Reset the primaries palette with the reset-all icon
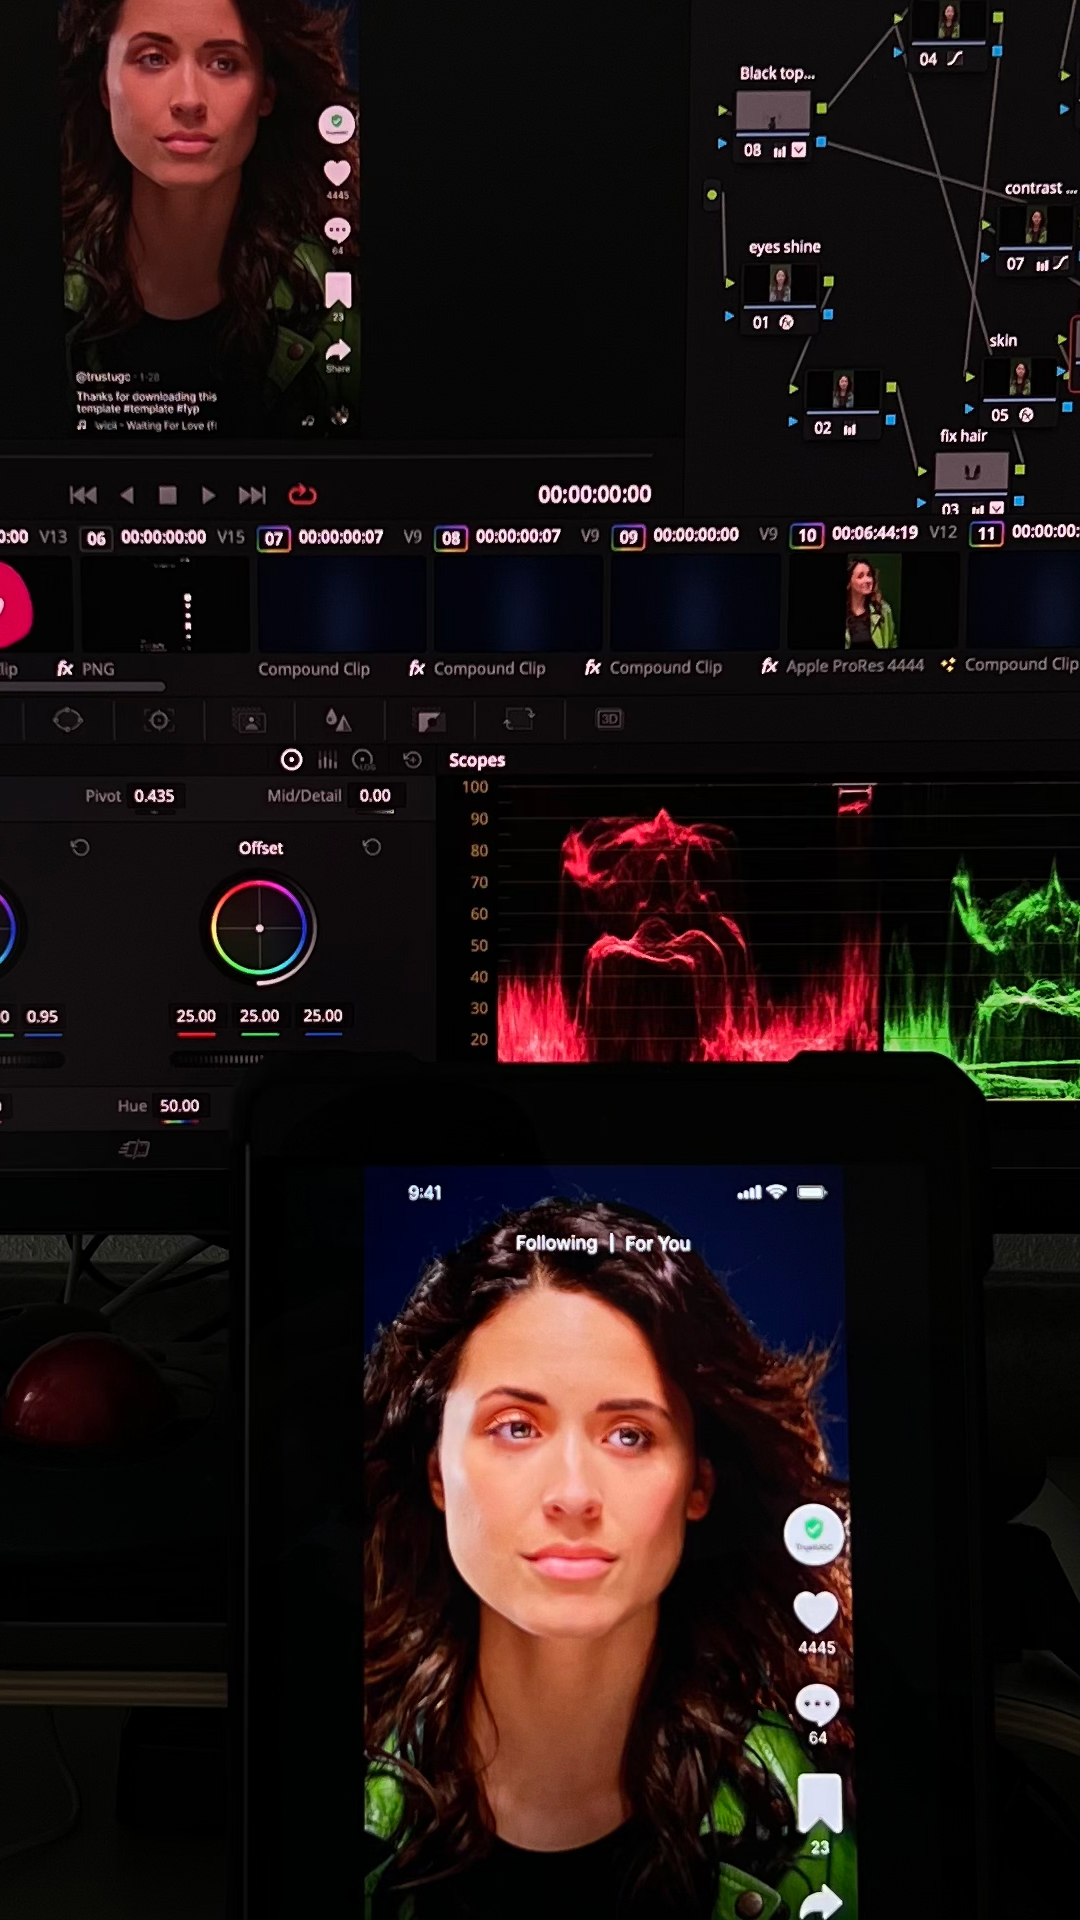Viewport: 1080px width, 1920px height. 412,760
